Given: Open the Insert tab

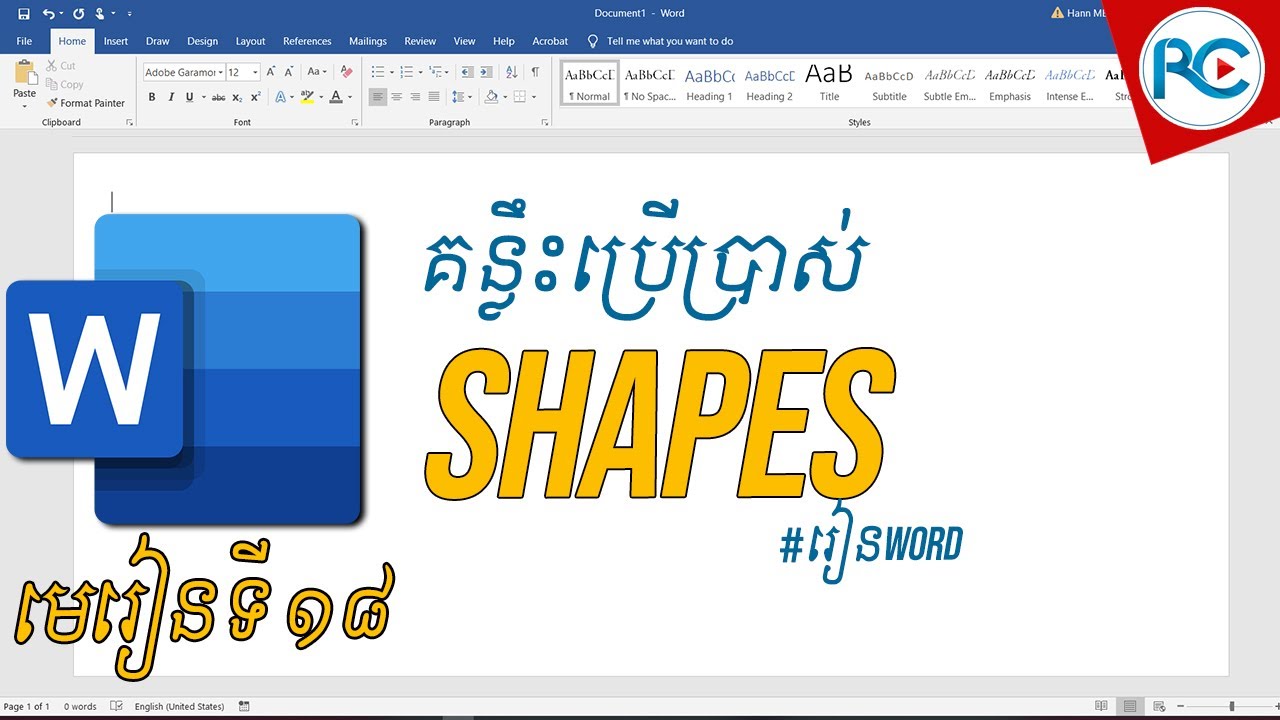Looking at the screenshot, I should (x=116, y=41).
